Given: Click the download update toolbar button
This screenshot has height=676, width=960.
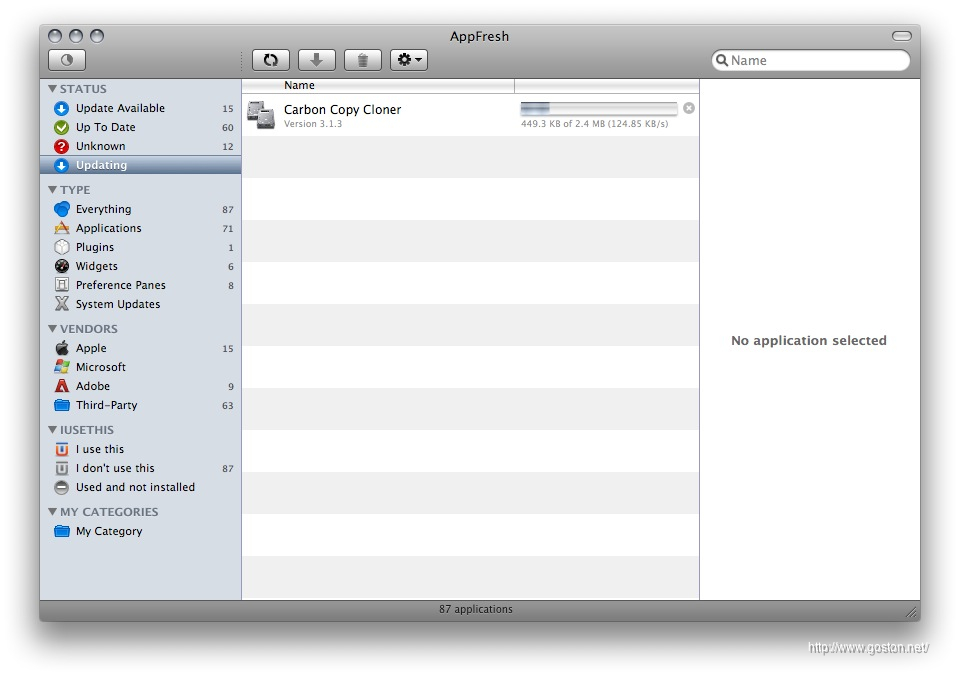Looking at the screenshot, I should click(x=316, y=60).
